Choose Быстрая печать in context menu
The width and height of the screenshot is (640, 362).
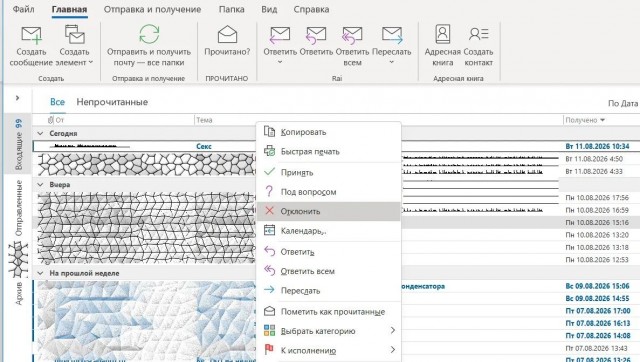click(329, 151)
